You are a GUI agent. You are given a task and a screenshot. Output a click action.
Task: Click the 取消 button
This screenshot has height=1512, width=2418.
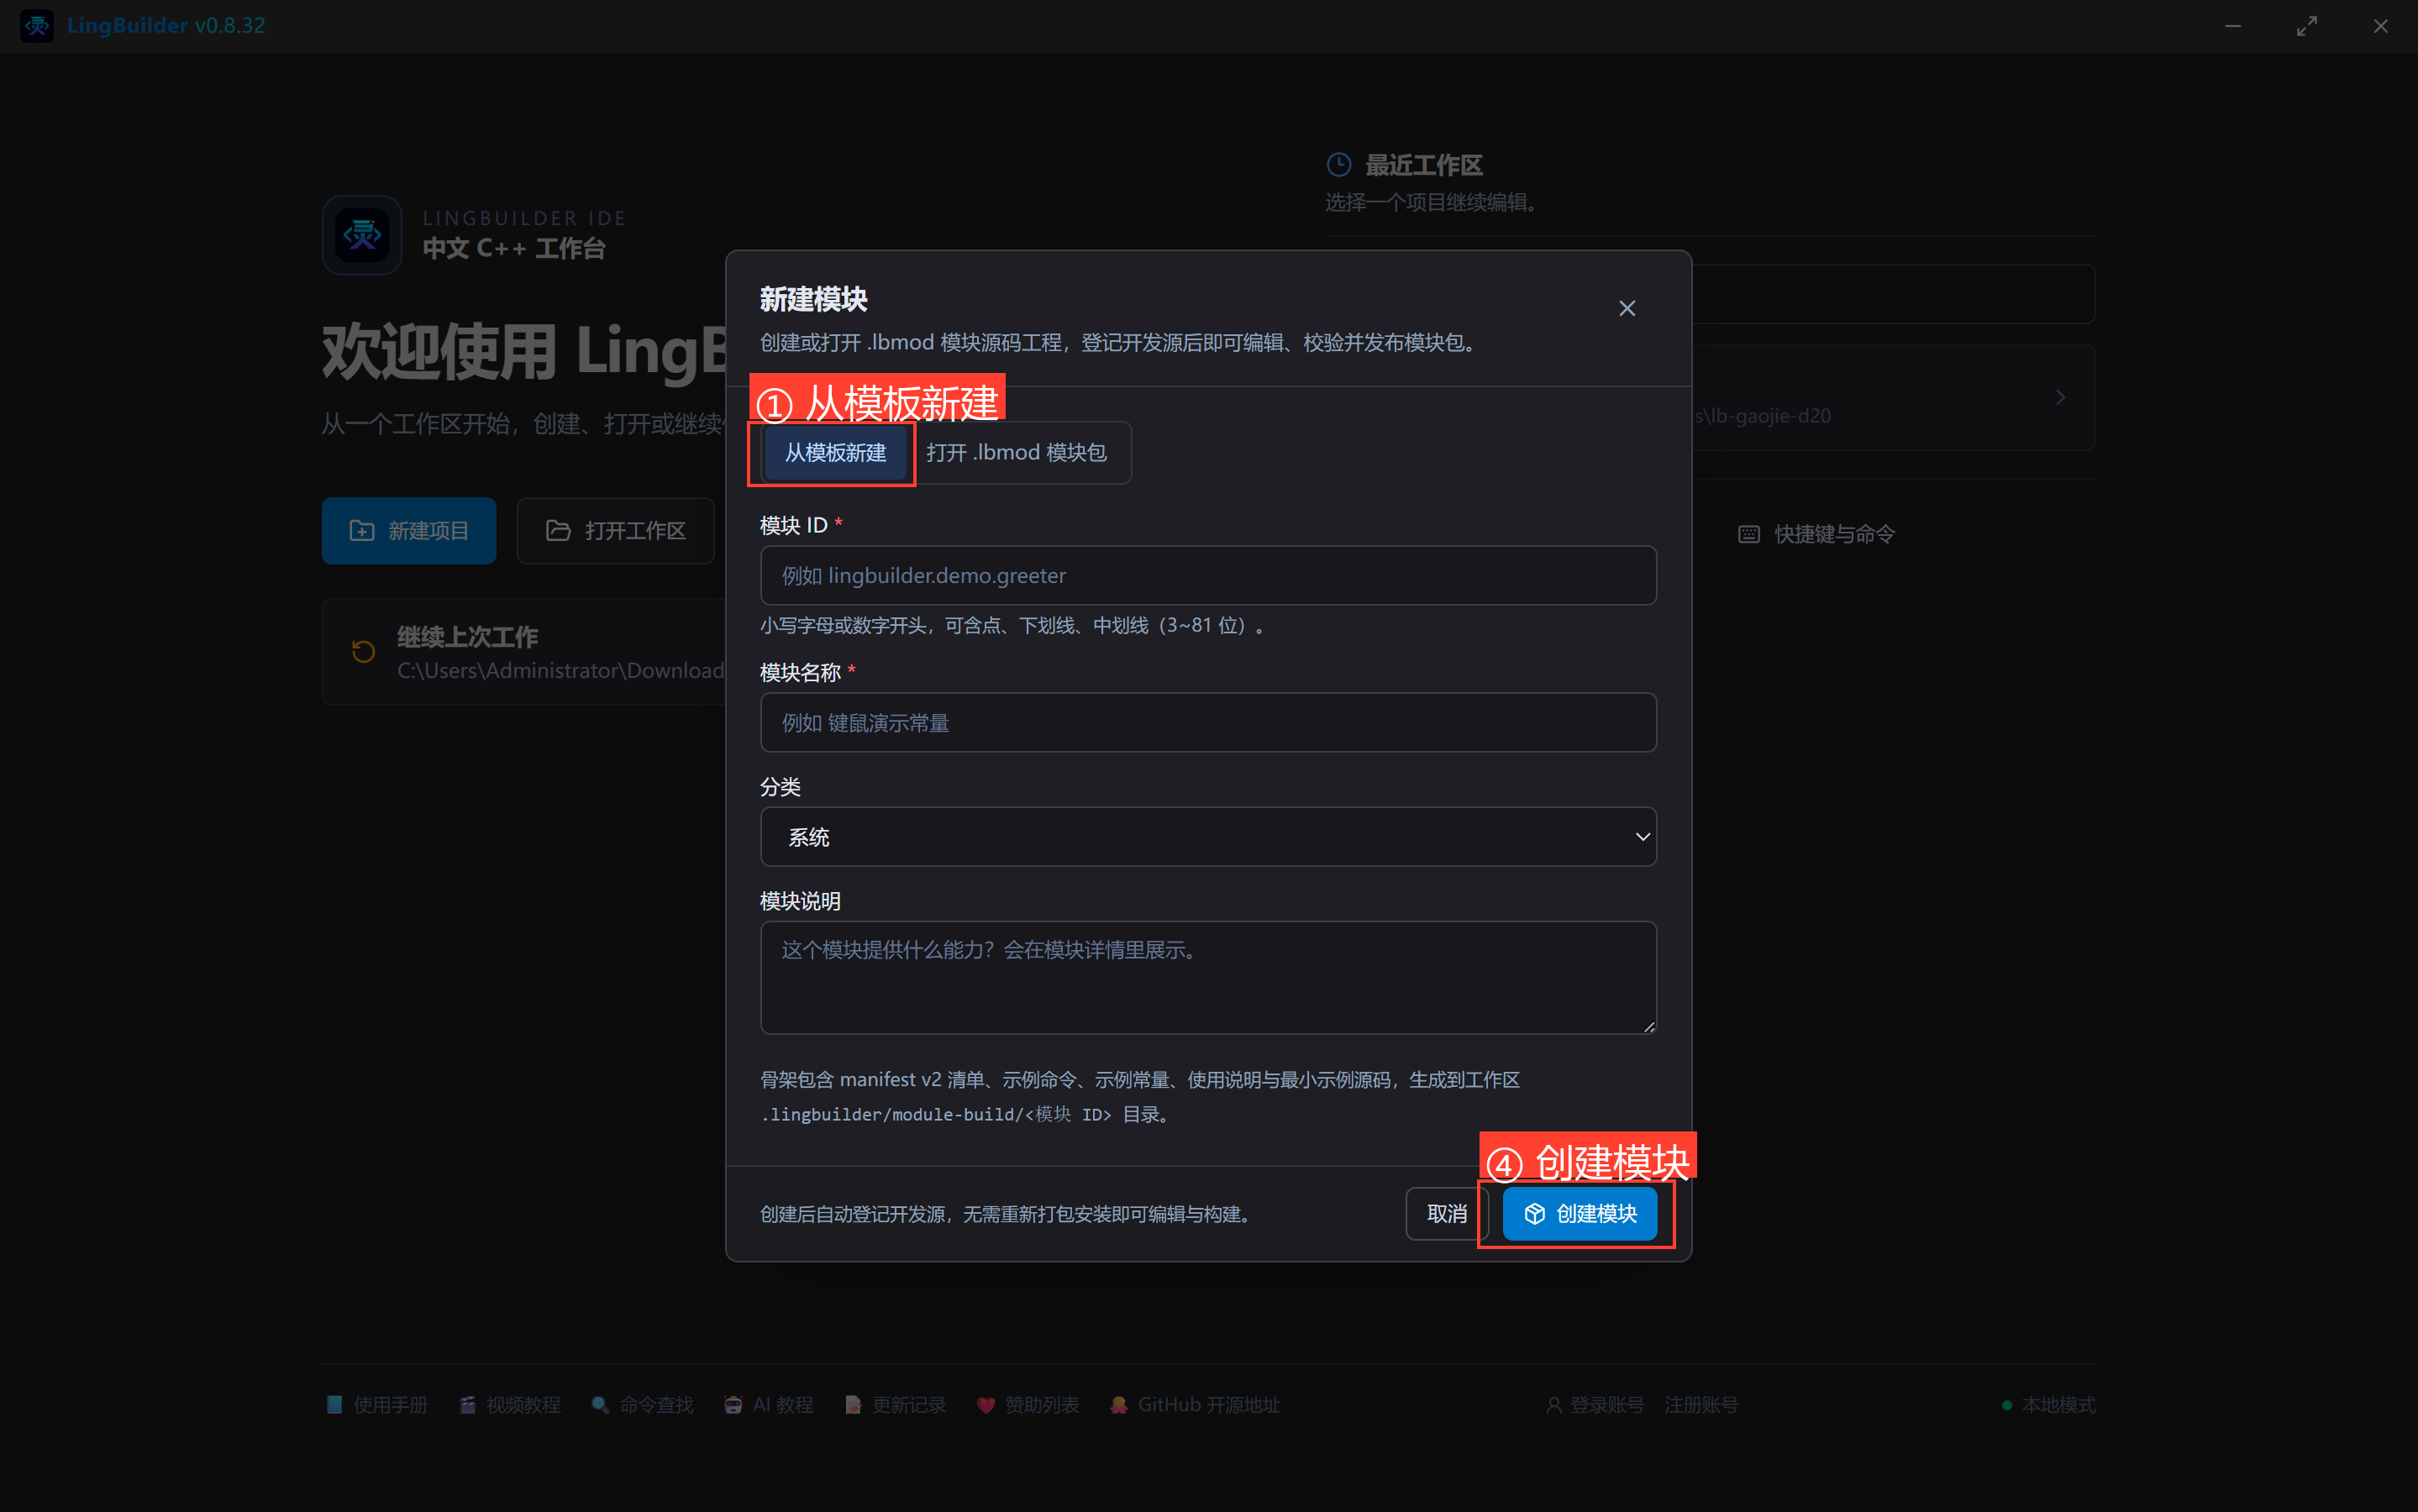coord(1446,1213)
